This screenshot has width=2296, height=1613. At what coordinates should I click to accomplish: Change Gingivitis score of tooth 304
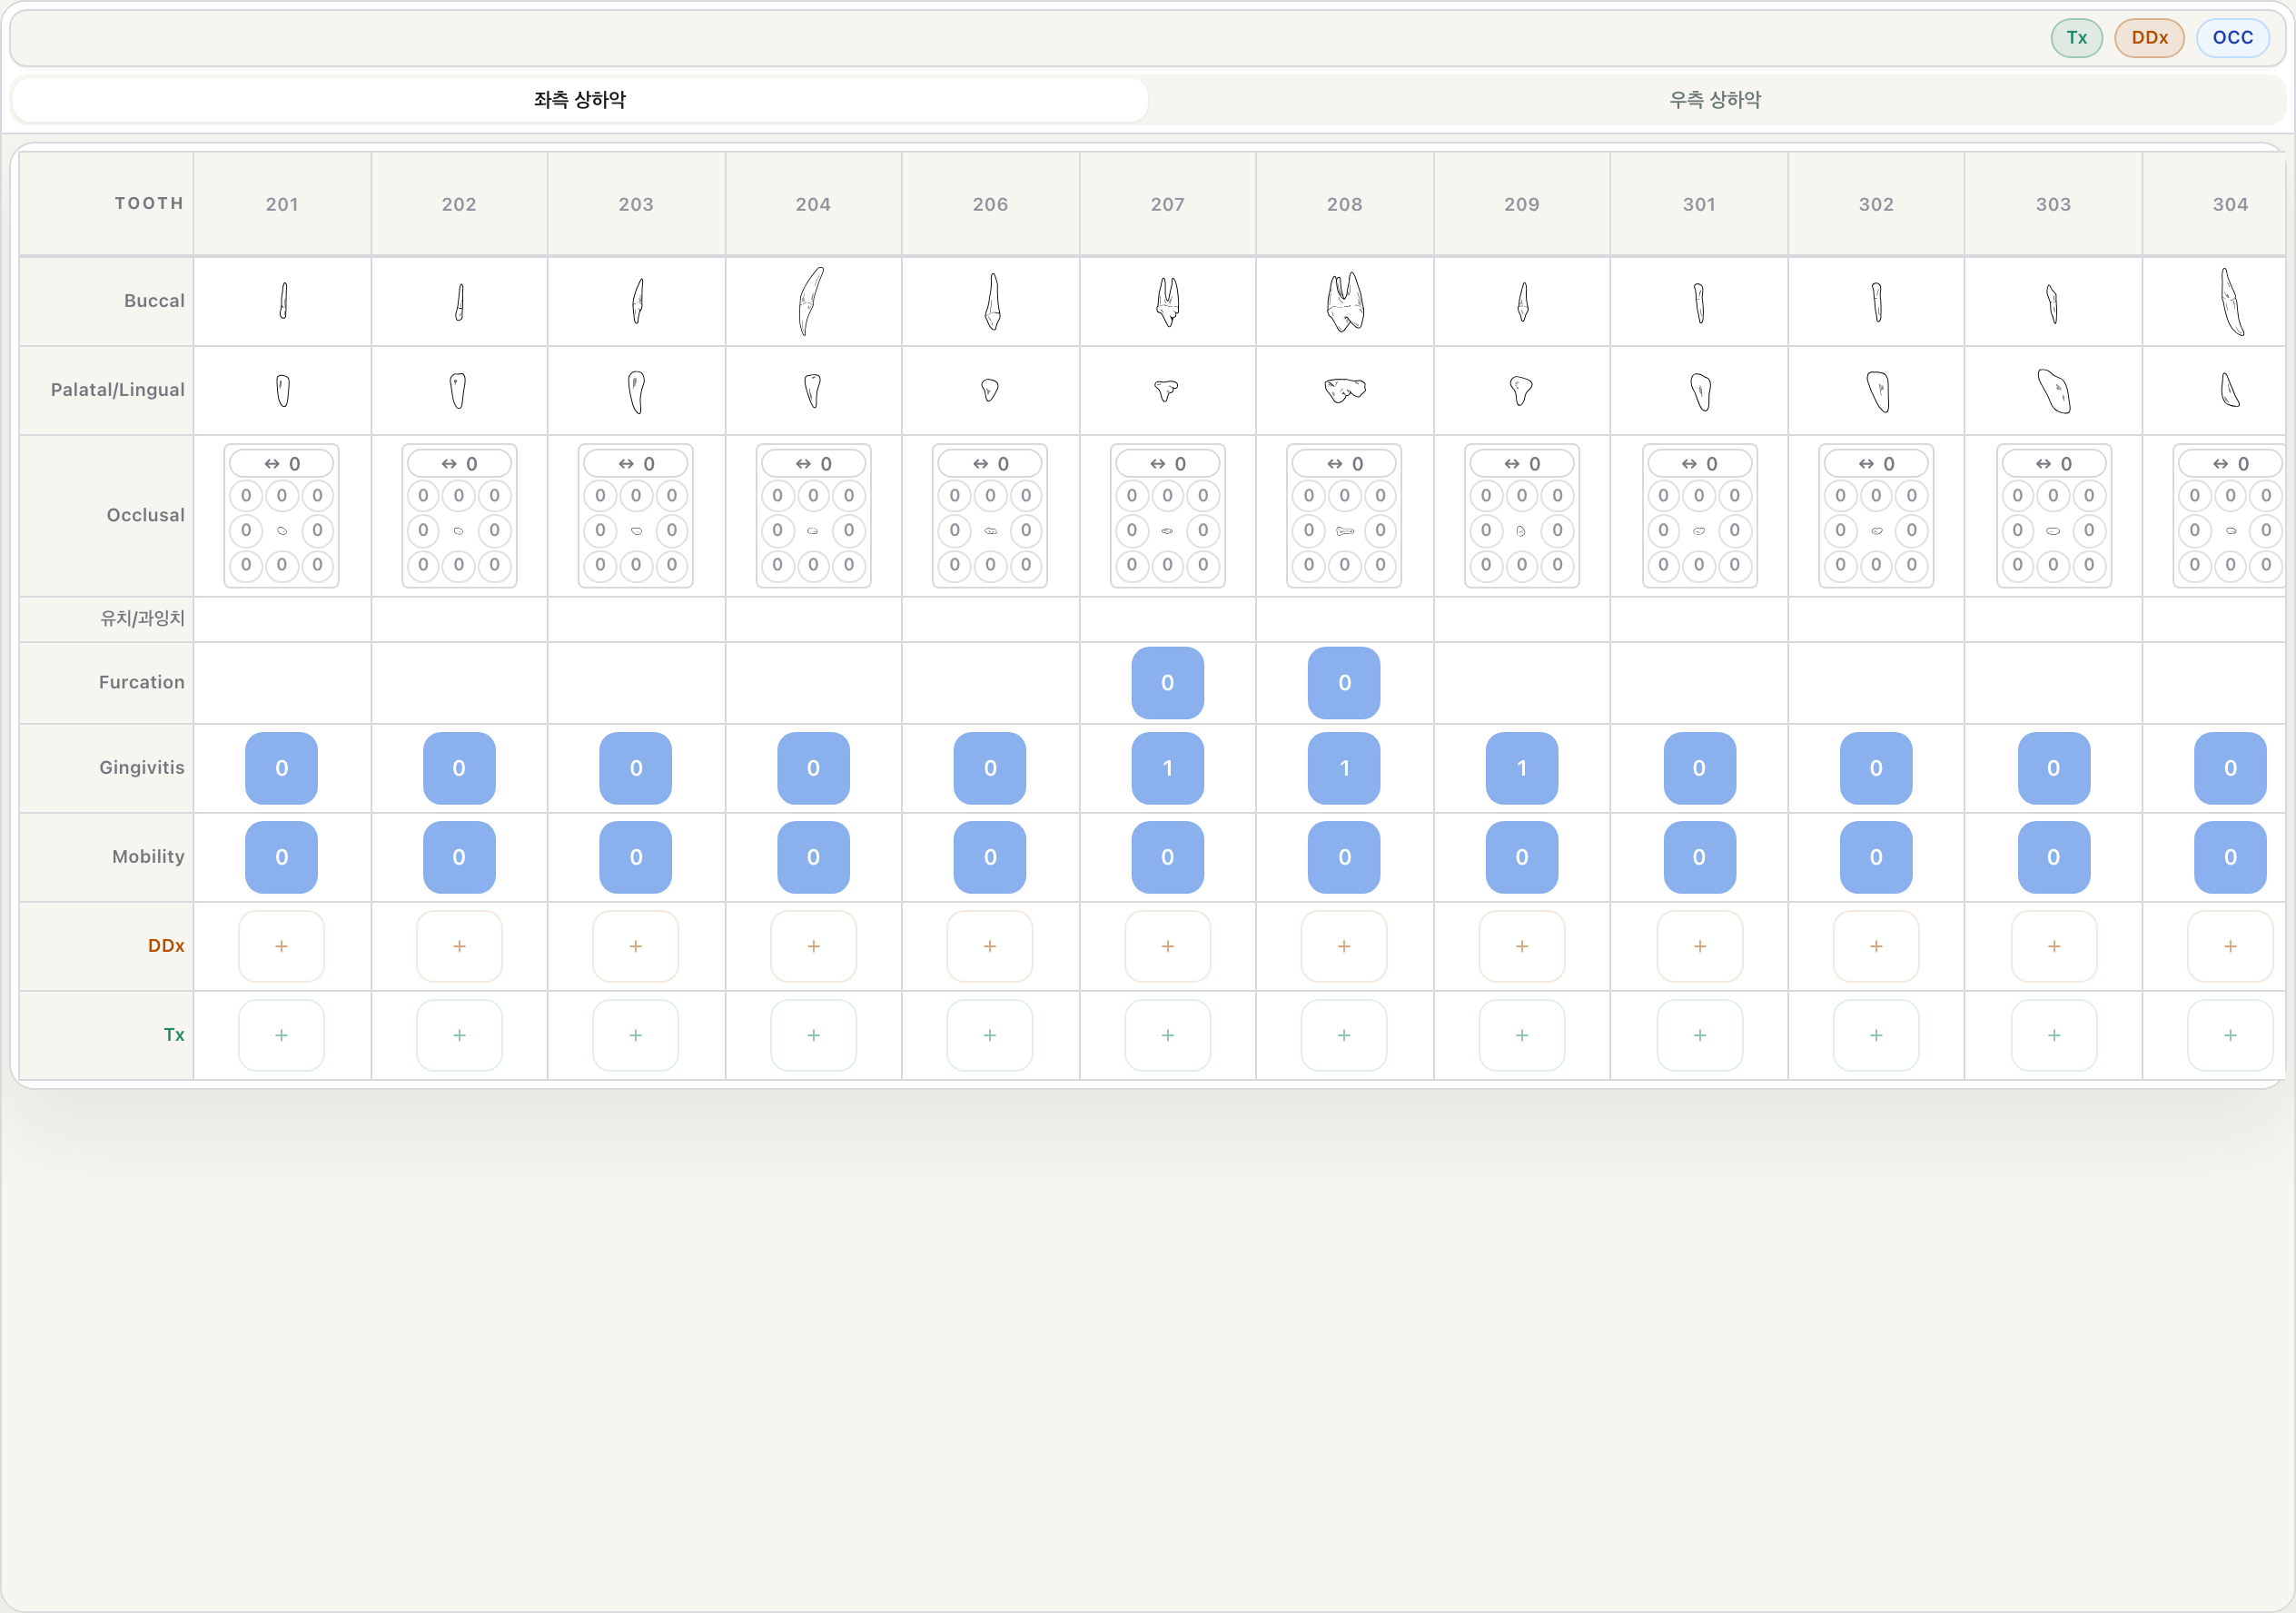(x=2230, y=768)
